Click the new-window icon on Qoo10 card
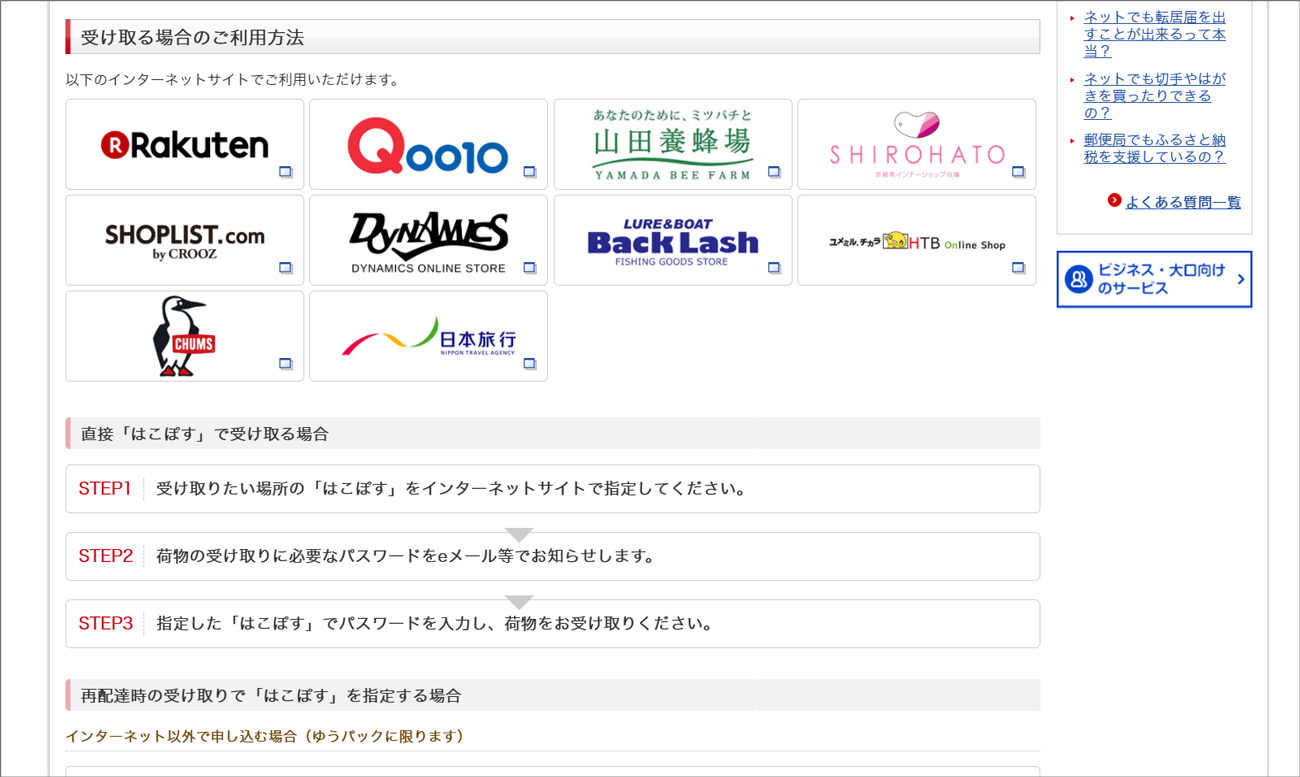 pyautogui.click(x=530, y=172)
